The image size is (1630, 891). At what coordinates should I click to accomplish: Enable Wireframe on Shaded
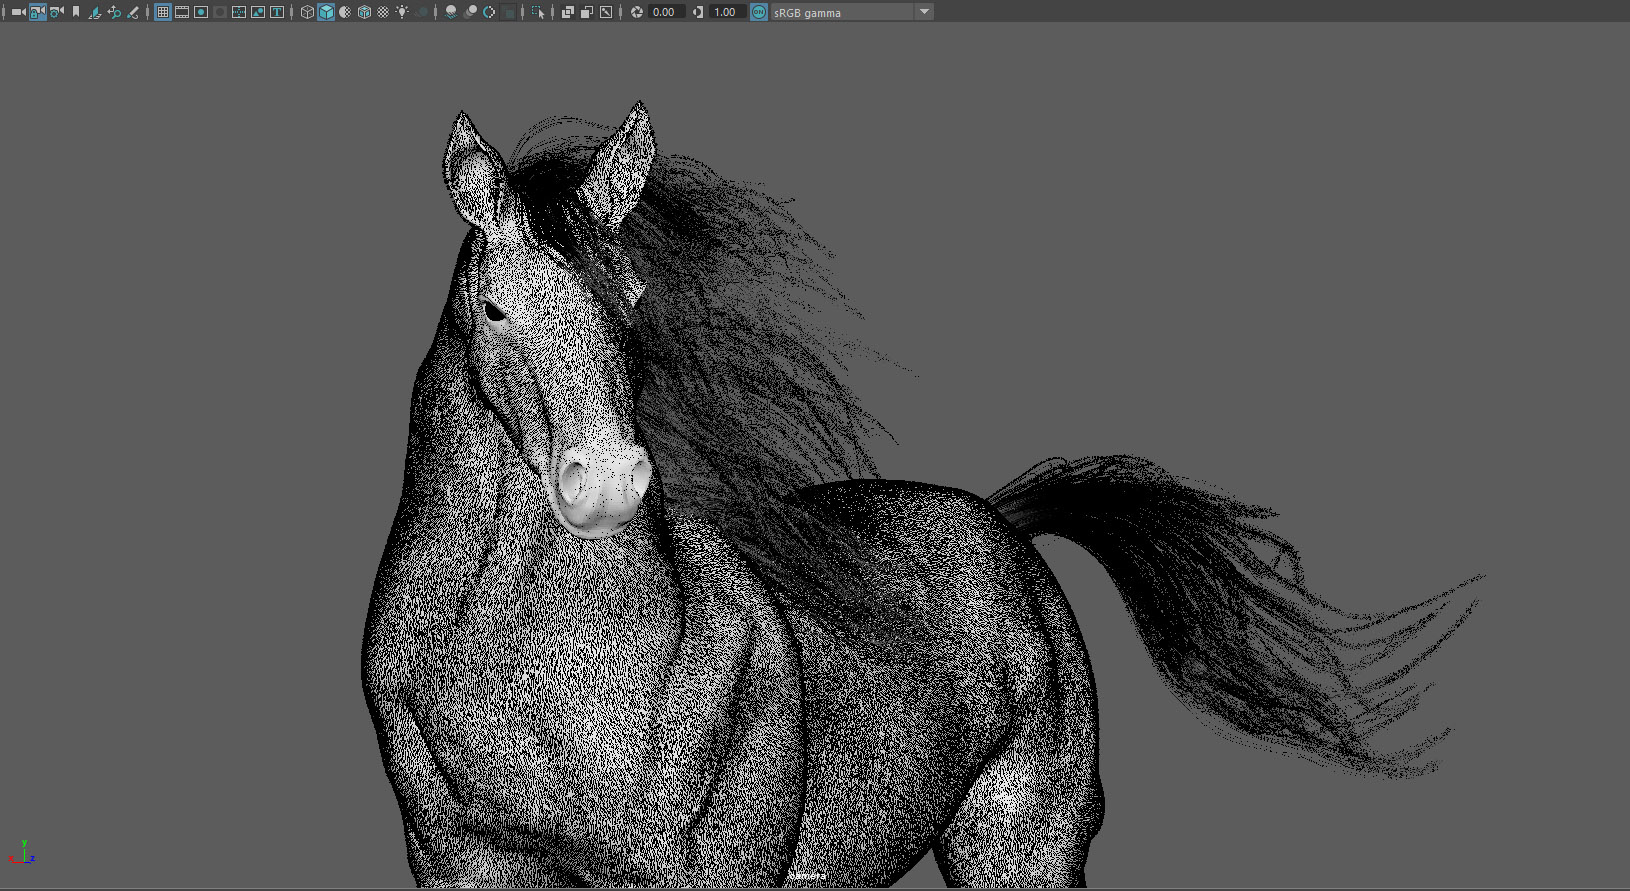364,12
